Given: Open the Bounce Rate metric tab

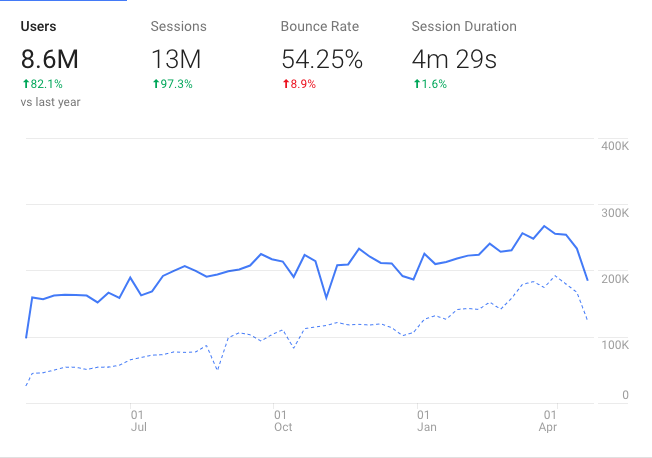Looking at the screenshot, I should point(319,26).
